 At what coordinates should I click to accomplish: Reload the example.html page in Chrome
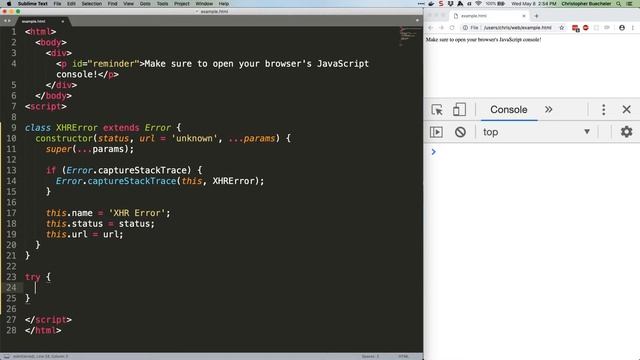point(452,28)
